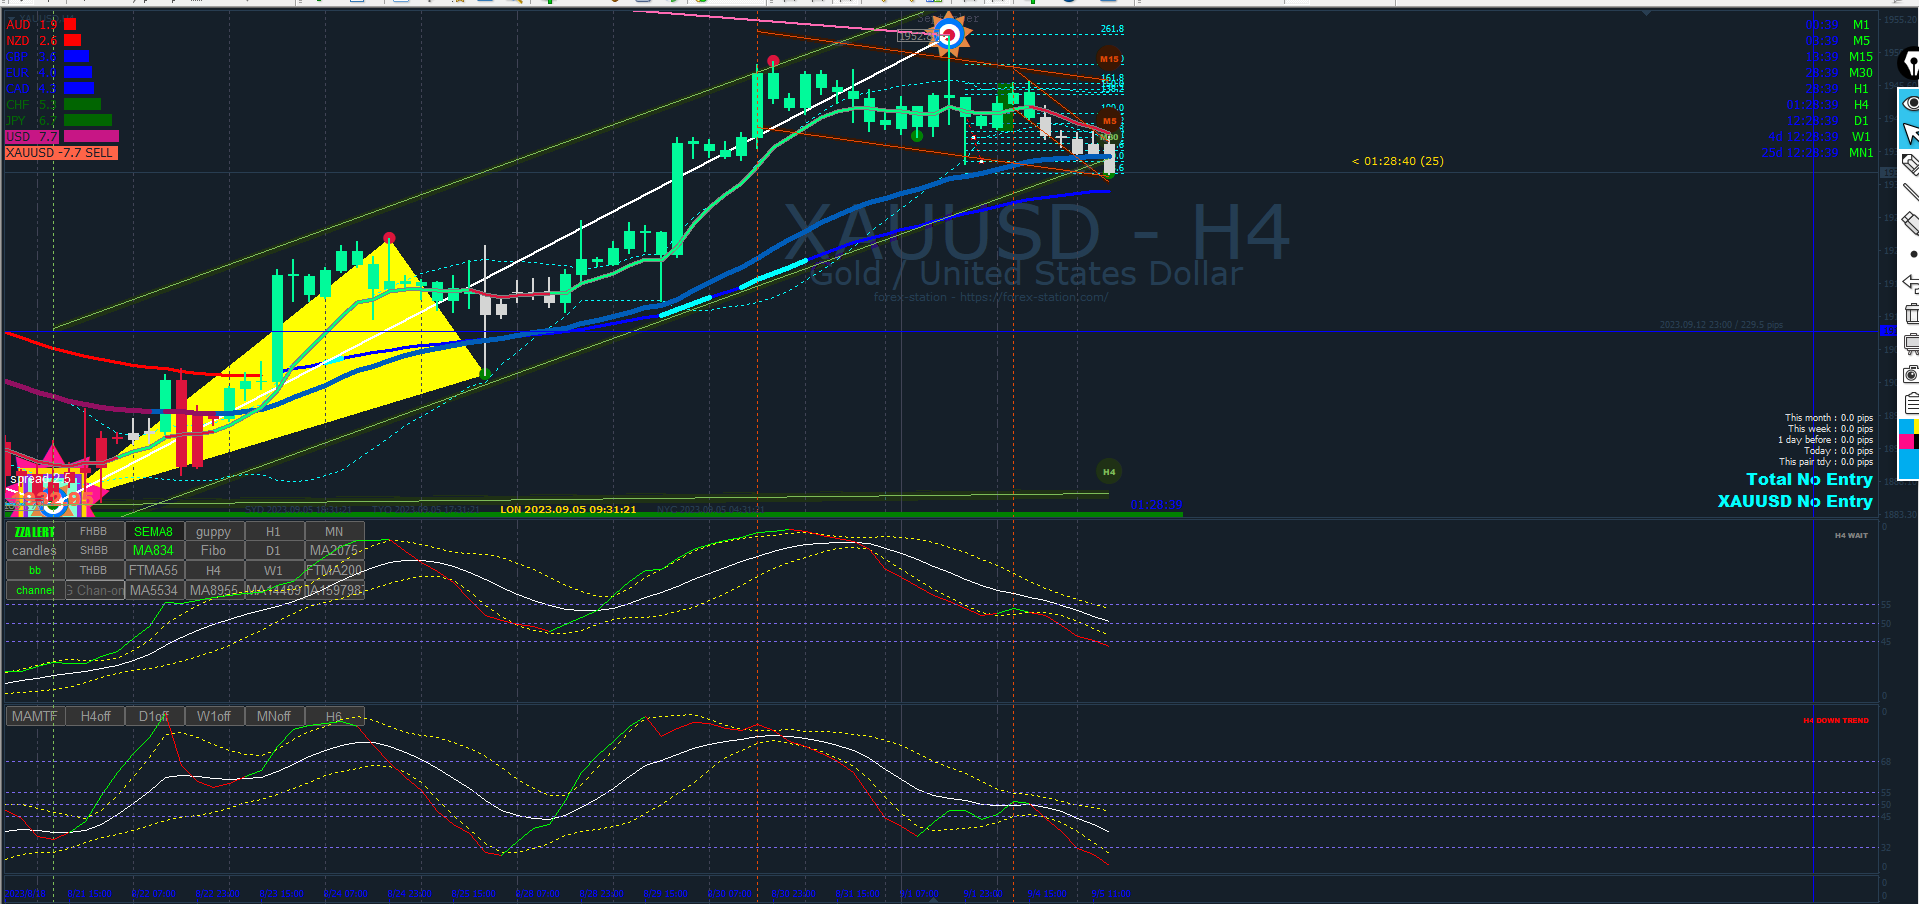The height and width of the screenshot is (904, 1919).
Task: Select the line drawing tool
Action: (1910, 193)
